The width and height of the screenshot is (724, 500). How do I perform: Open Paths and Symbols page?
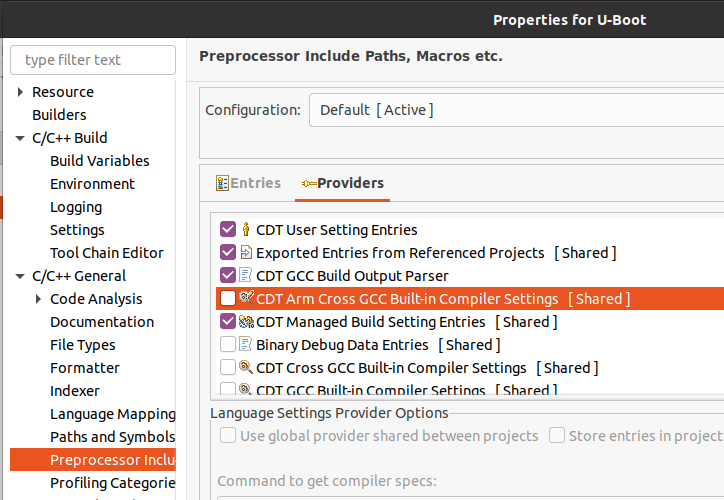click(113, 437)
